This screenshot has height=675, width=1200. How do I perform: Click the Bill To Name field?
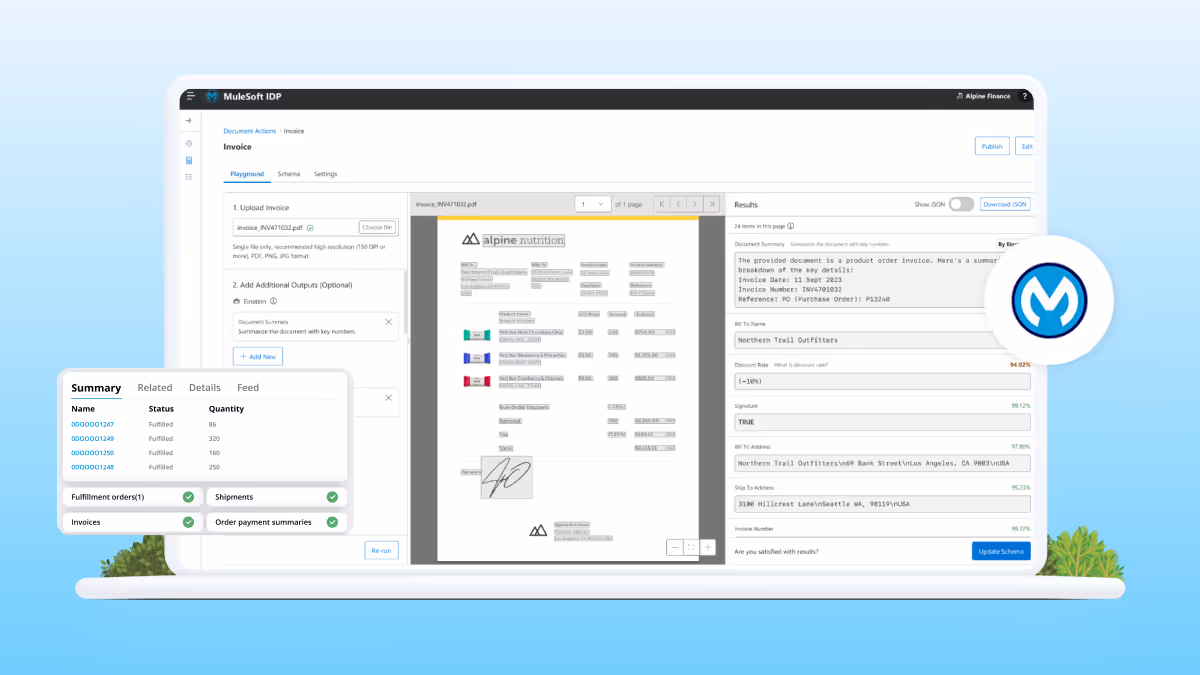(x=882, y=340)
